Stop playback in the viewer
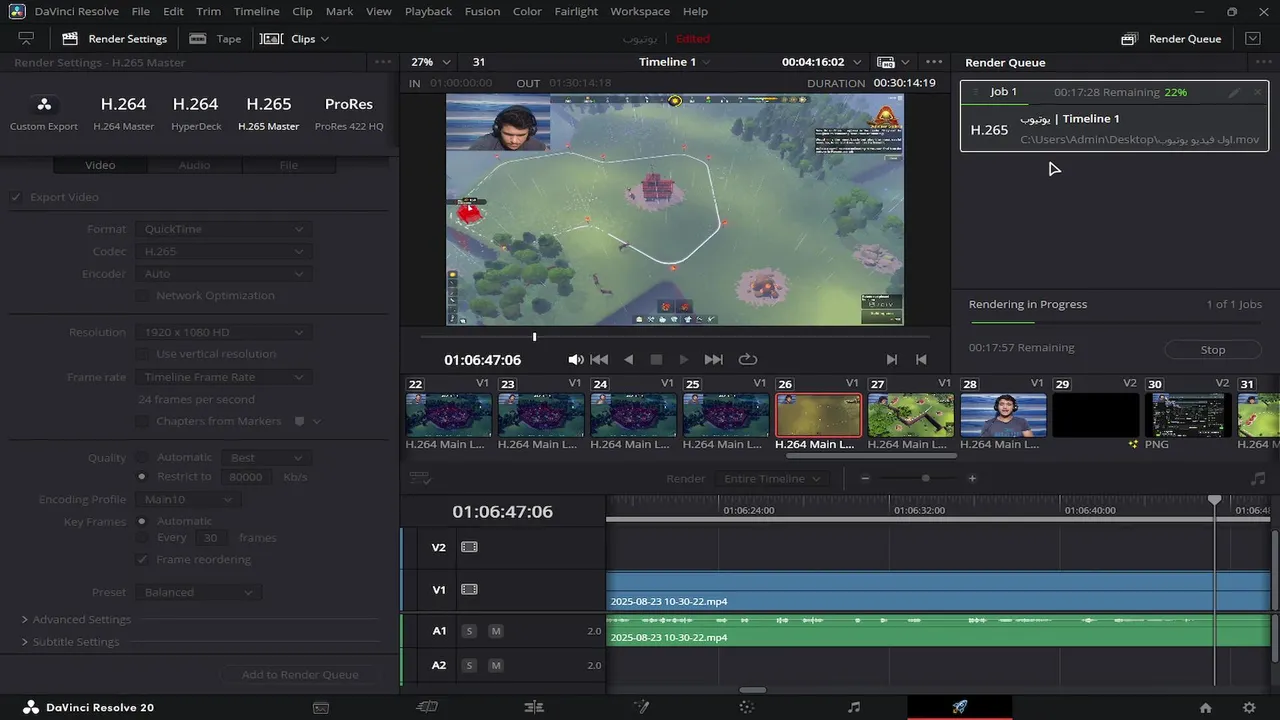This screenshot has width=1280, height=720. pos(656,360)
